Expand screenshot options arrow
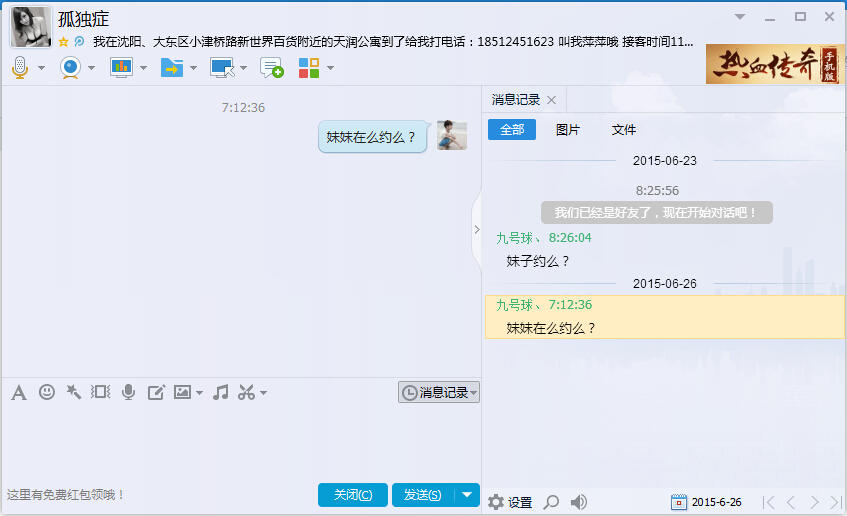The width and height of the screenshot is (847, 516). coord(264,392)
